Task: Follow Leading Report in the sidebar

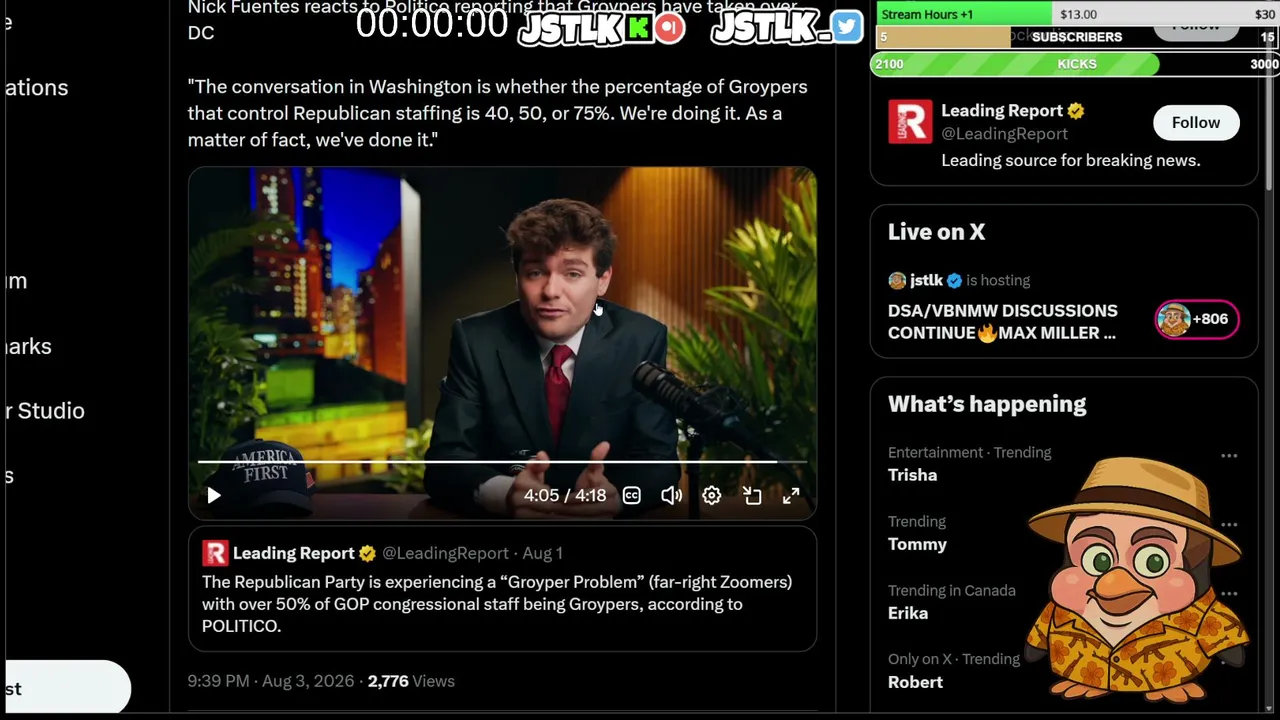Action: 1196,122
